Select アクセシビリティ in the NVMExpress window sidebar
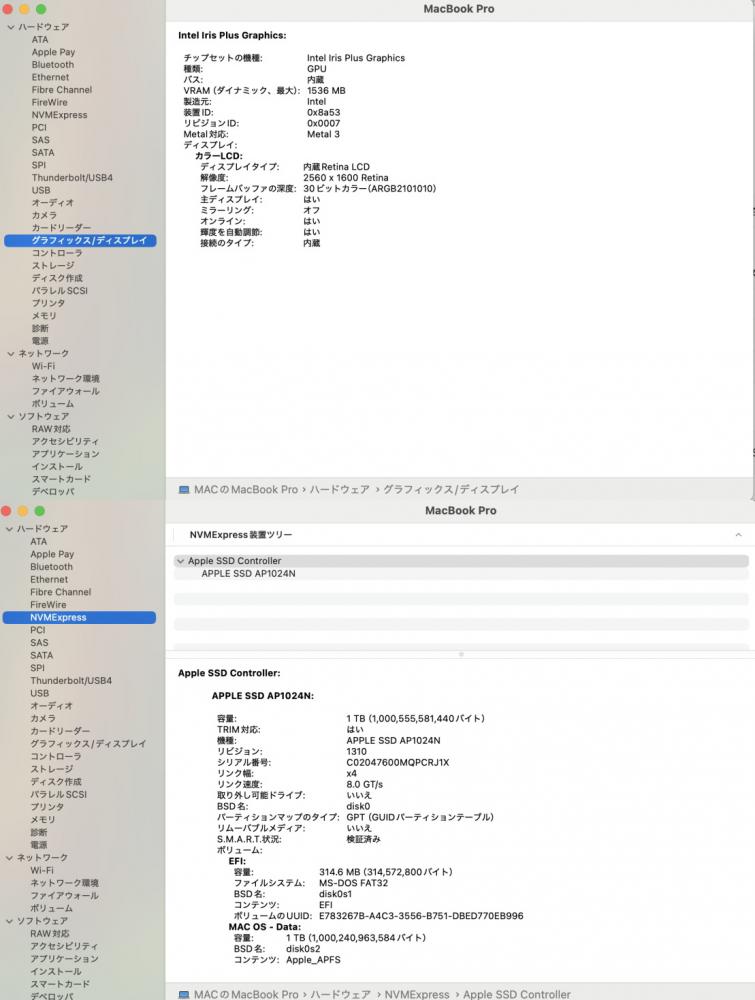 point(64,946)
